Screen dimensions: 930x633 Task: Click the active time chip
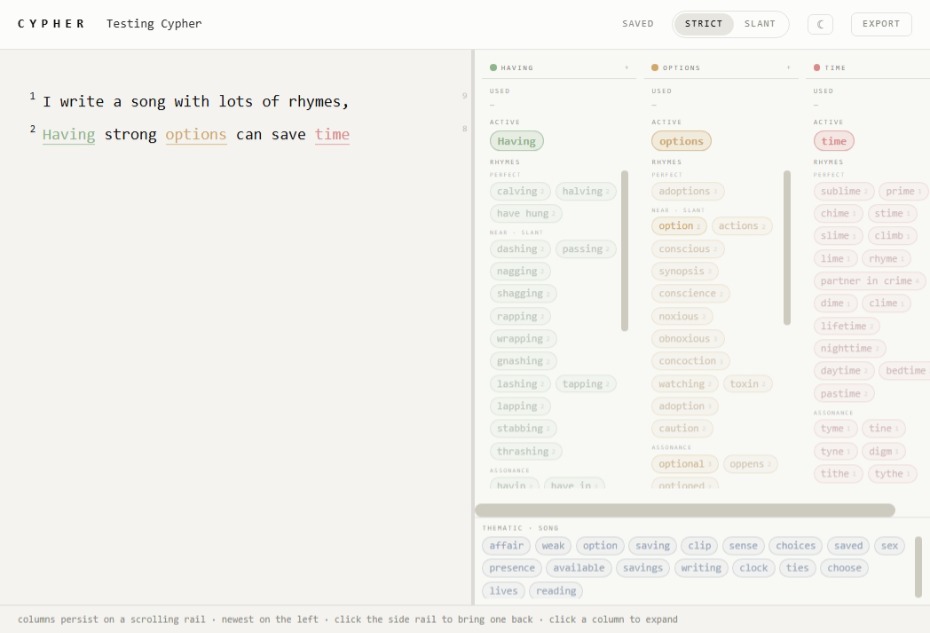[833, 141]
